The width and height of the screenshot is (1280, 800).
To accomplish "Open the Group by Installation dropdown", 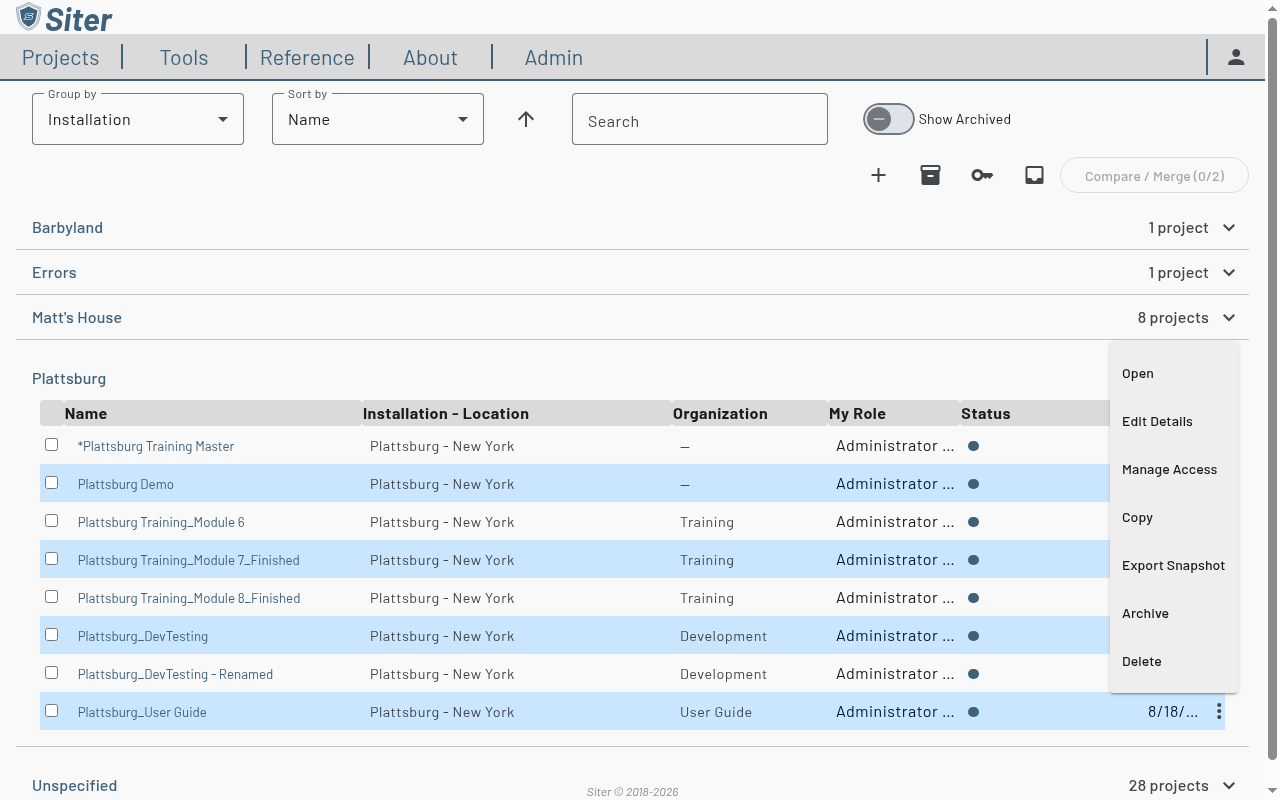I will pyautogui.click(x=138, y=119).
